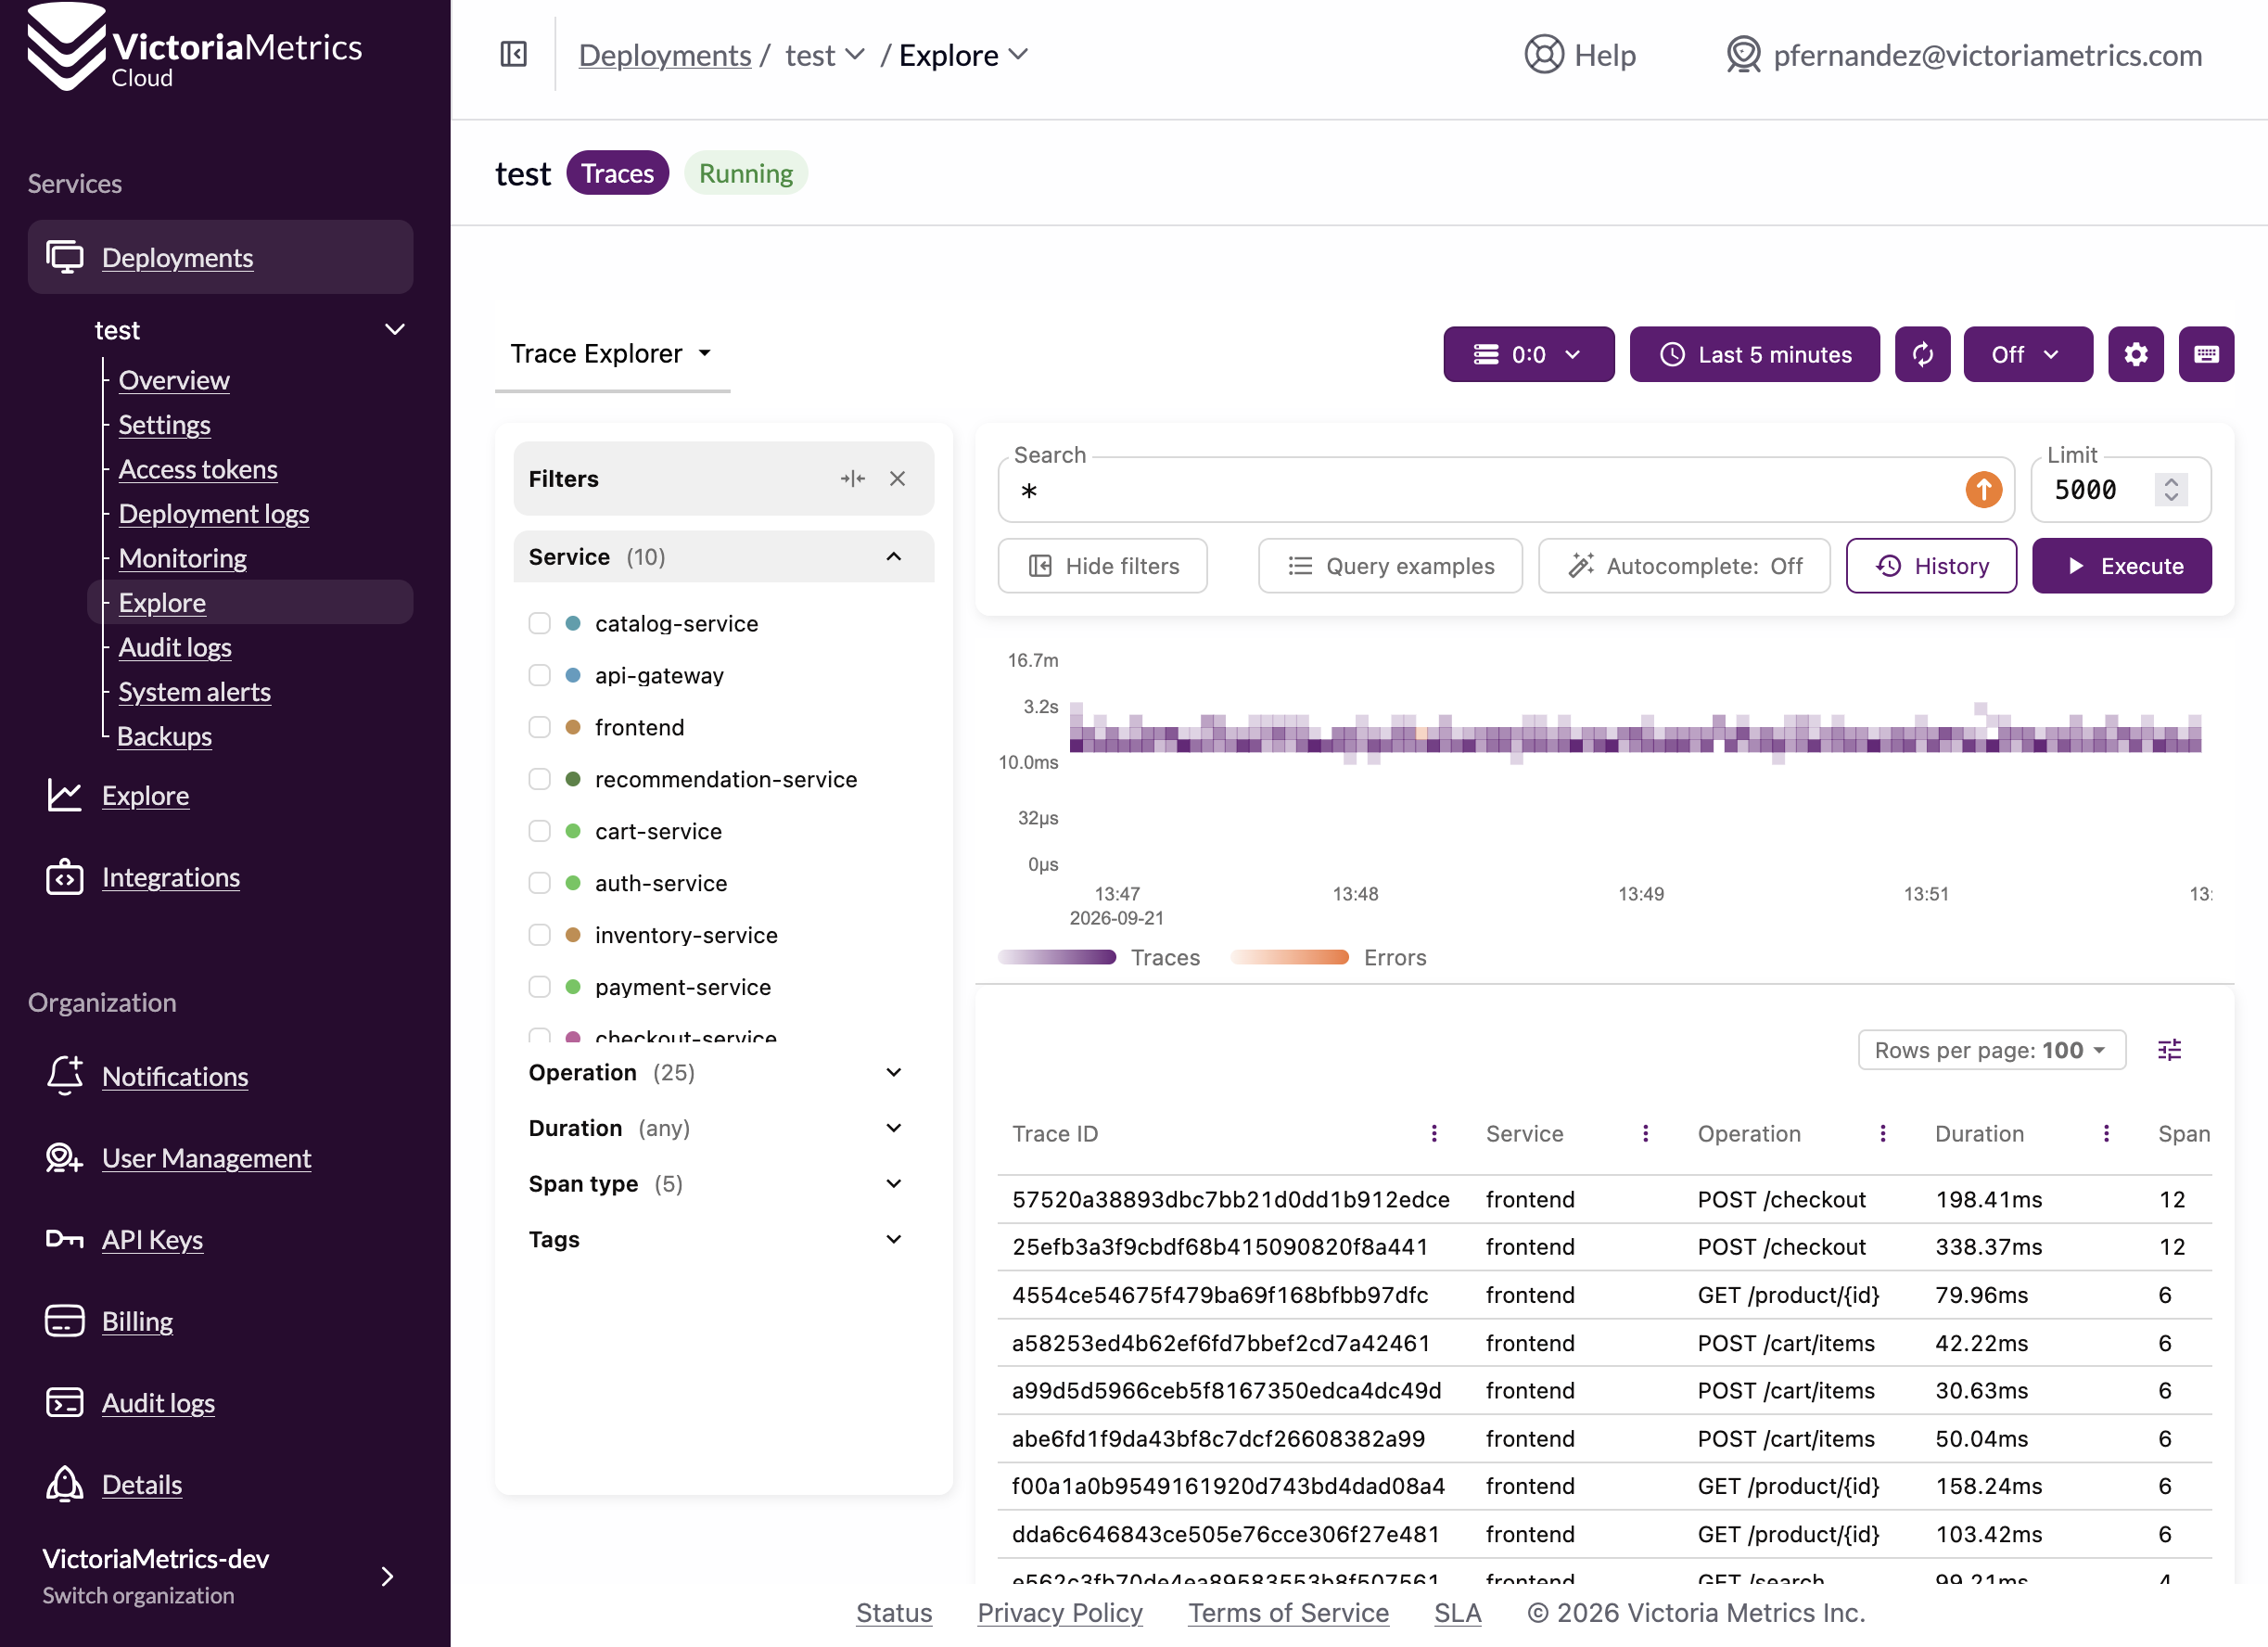Viewport: 2268px width, 1647px height.
Task: Click the organization Audit logs icon
Action: (x=65, y=1403)
